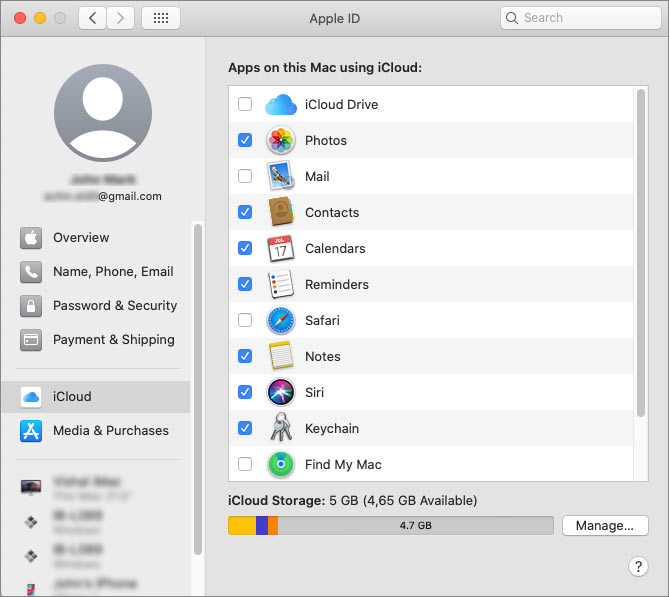Screen dimensions: 669x597
Task: Enable the Mail checkbox
Action: tap(245, 176)
